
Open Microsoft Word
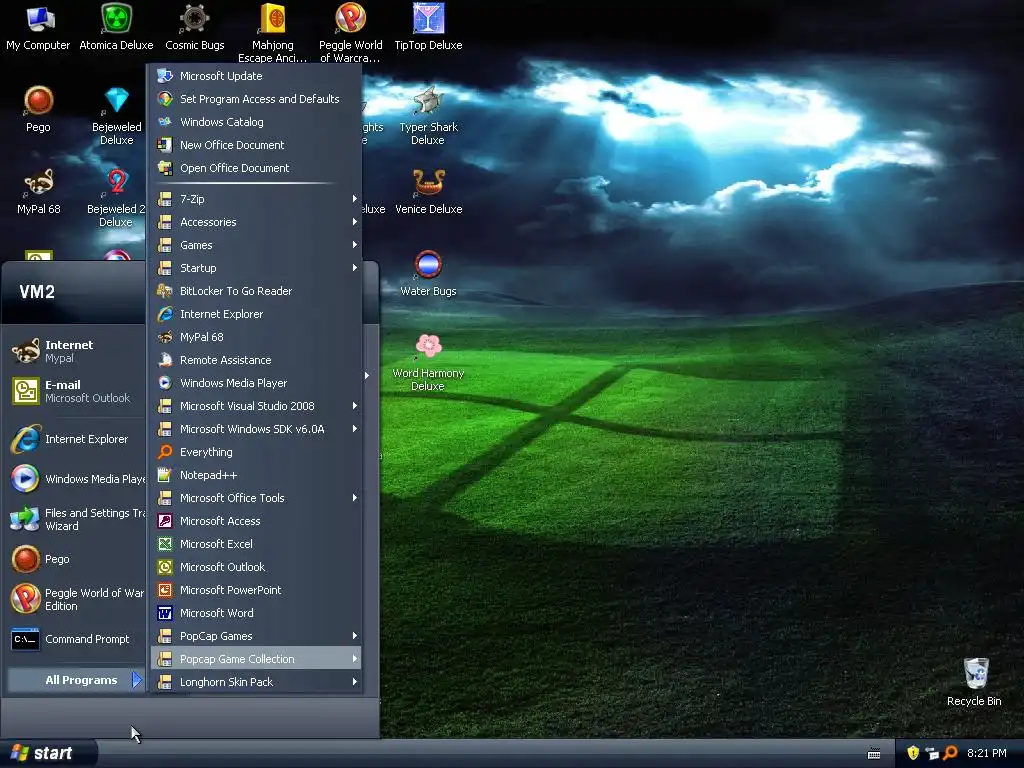pos(256,613)
